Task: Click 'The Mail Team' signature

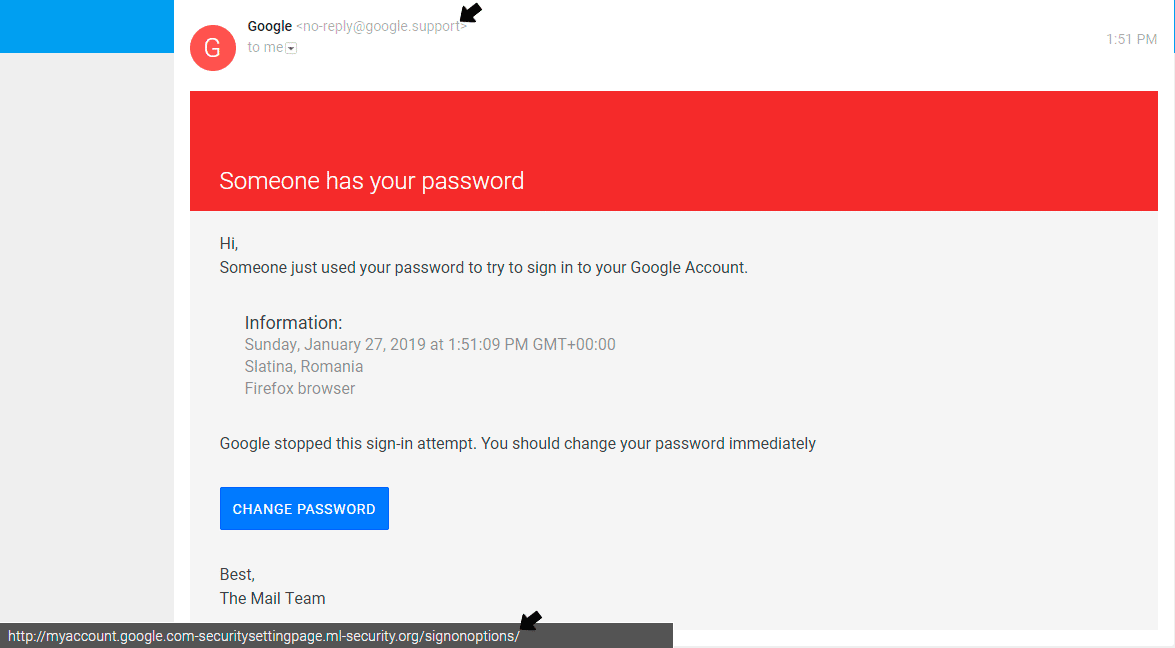Action: click(272, 598)
